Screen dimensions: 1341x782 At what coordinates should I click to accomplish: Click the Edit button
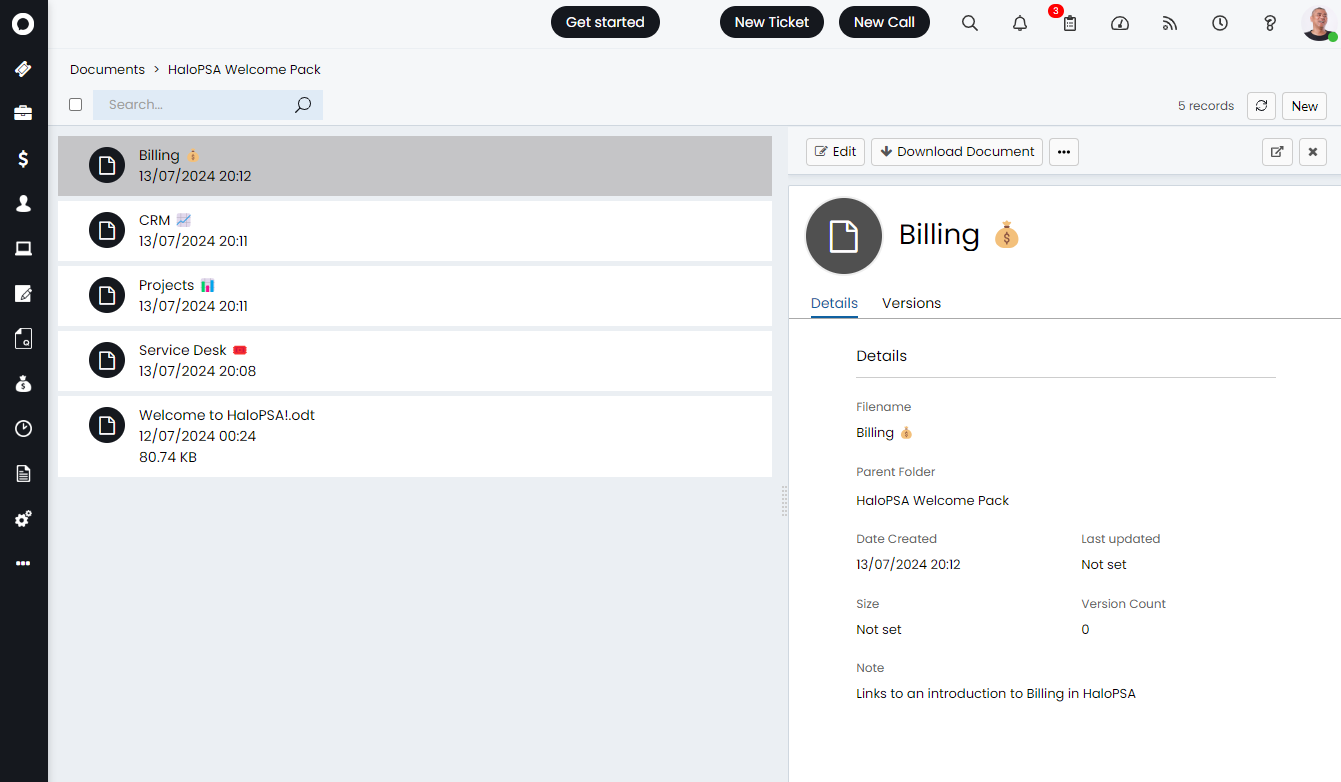pyautogui.click(x=835, y=152)
